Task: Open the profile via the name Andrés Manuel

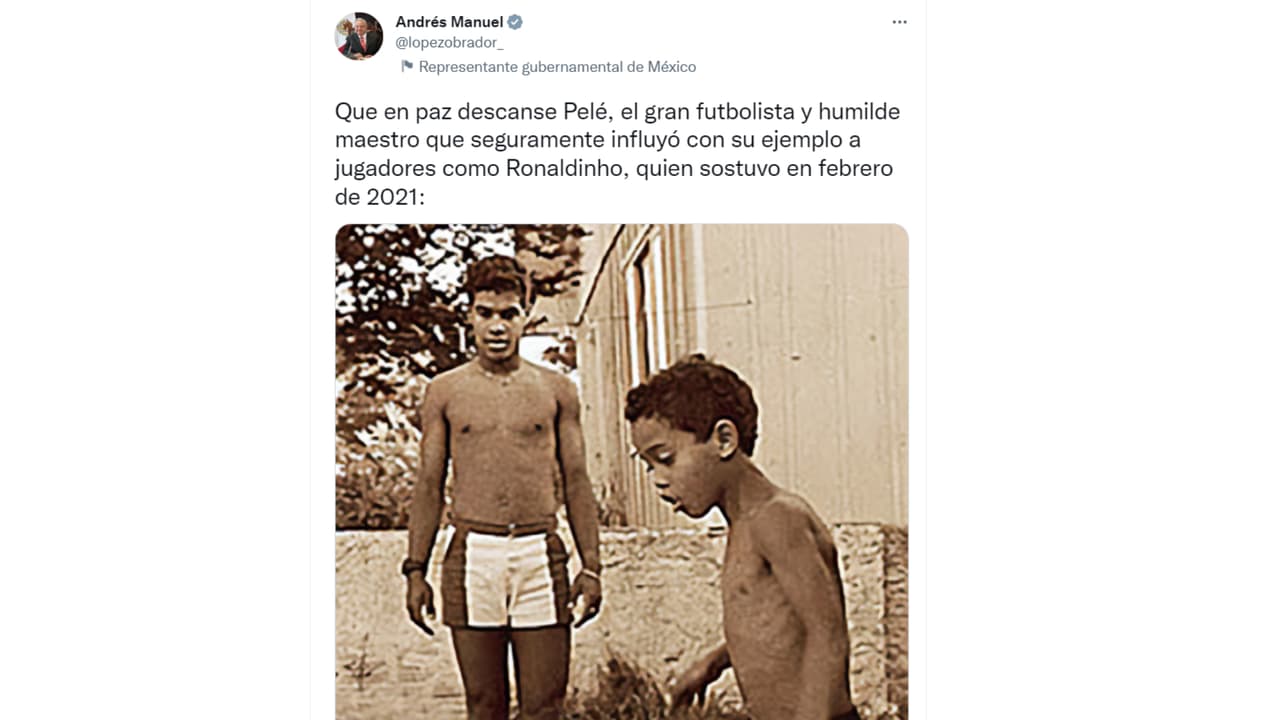Action: (x=449, y=22)
